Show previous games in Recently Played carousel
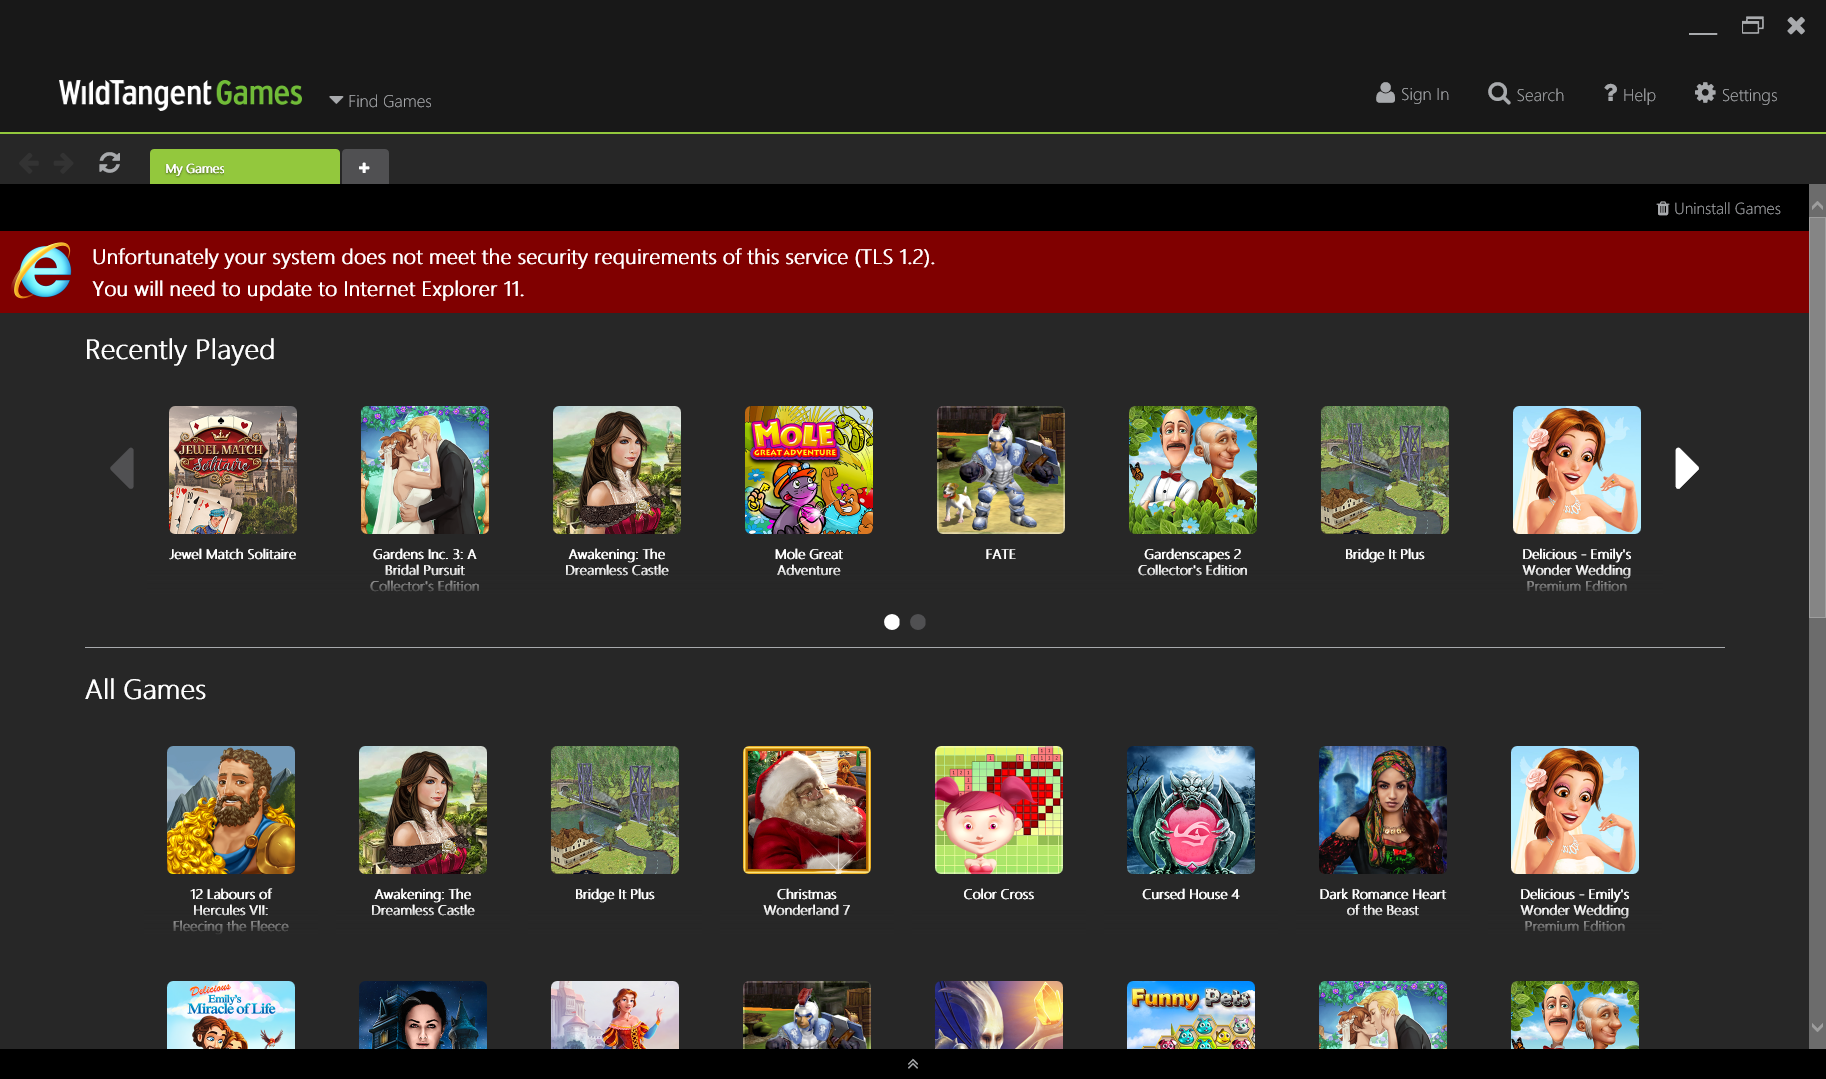The image size is (1826, 1079). (x=122, y=468)
